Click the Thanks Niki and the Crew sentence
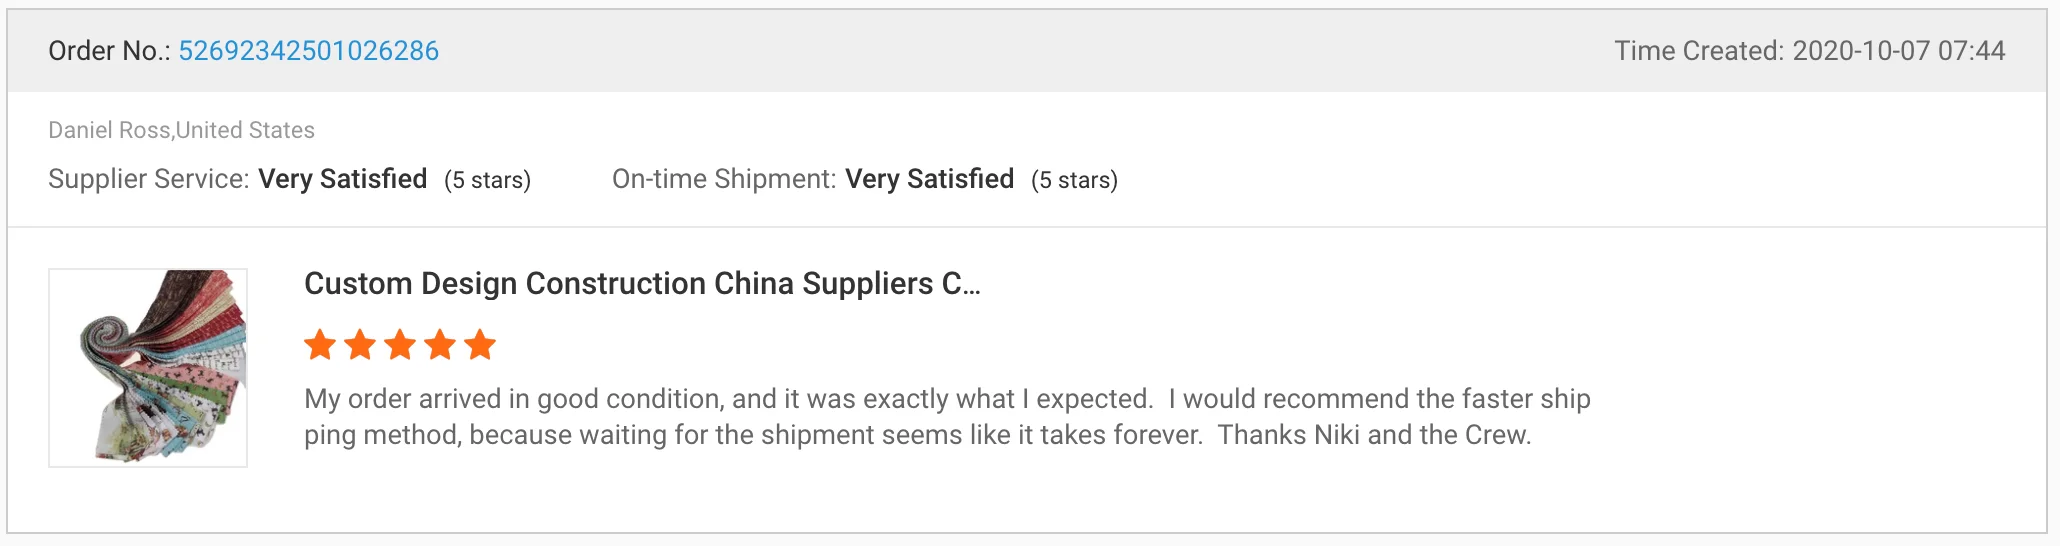Image resolution: width=2060 pixels, height=546 pixels. 1374,435
